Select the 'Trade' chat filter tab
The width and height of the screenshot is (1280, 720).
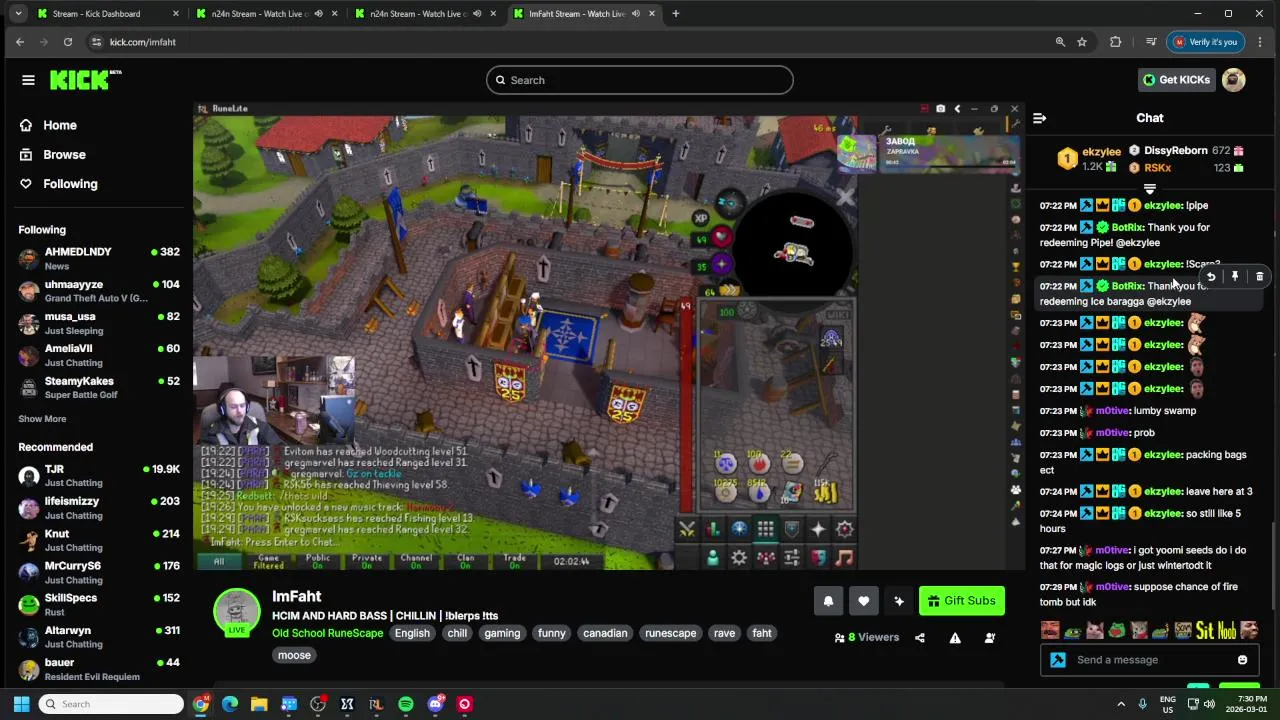pyautogui.click(x=515, y=561)
